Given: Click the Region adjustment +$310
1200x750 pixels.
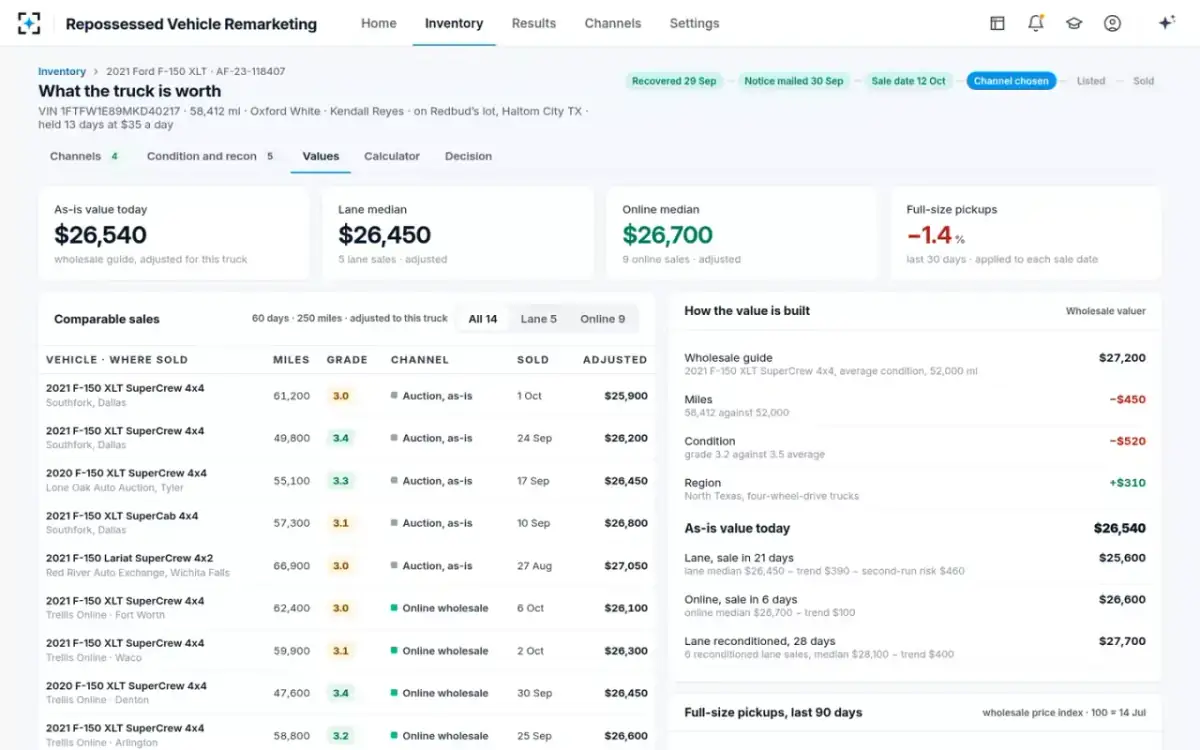Looking at the screenshot, I should [1128, 483].
